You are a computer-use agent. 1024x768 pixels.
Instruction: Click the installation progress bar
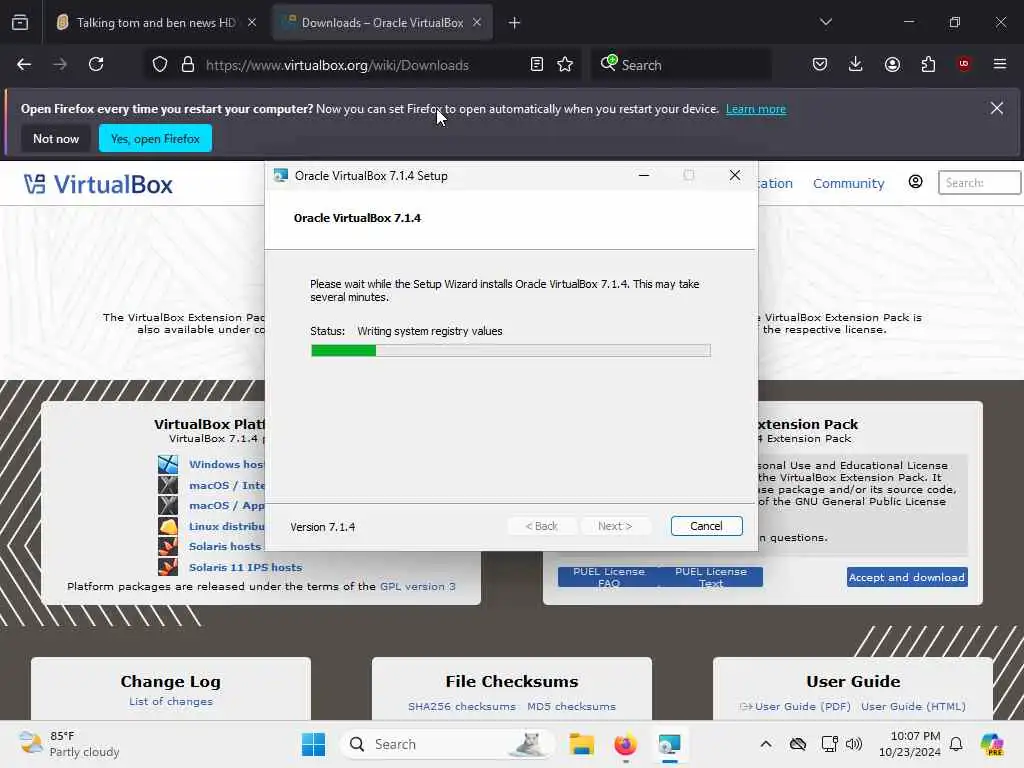(511, 351)
